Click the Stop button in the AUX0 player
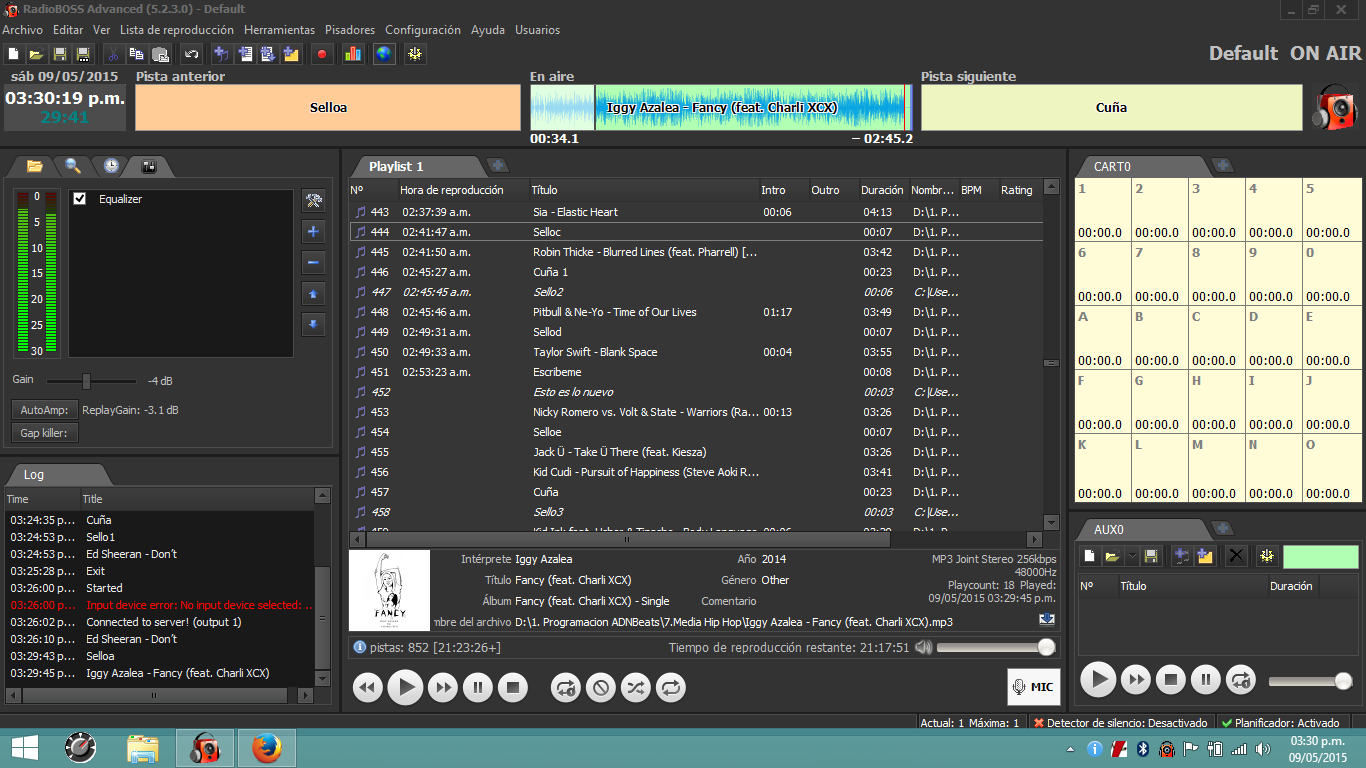The image size is (1366, 768). click(1170, 681)
